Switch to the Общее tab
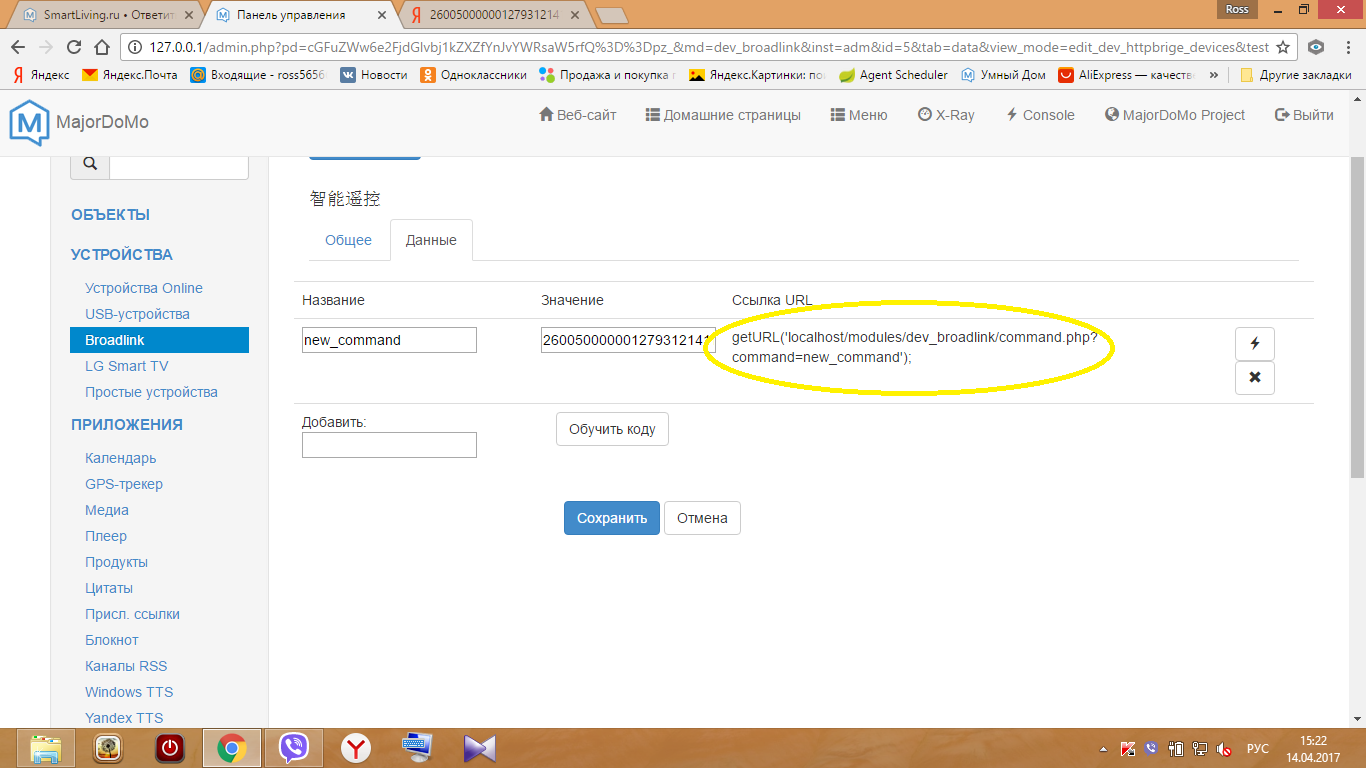The height and width of the screenshot is (768, 1366). point(348,240)
